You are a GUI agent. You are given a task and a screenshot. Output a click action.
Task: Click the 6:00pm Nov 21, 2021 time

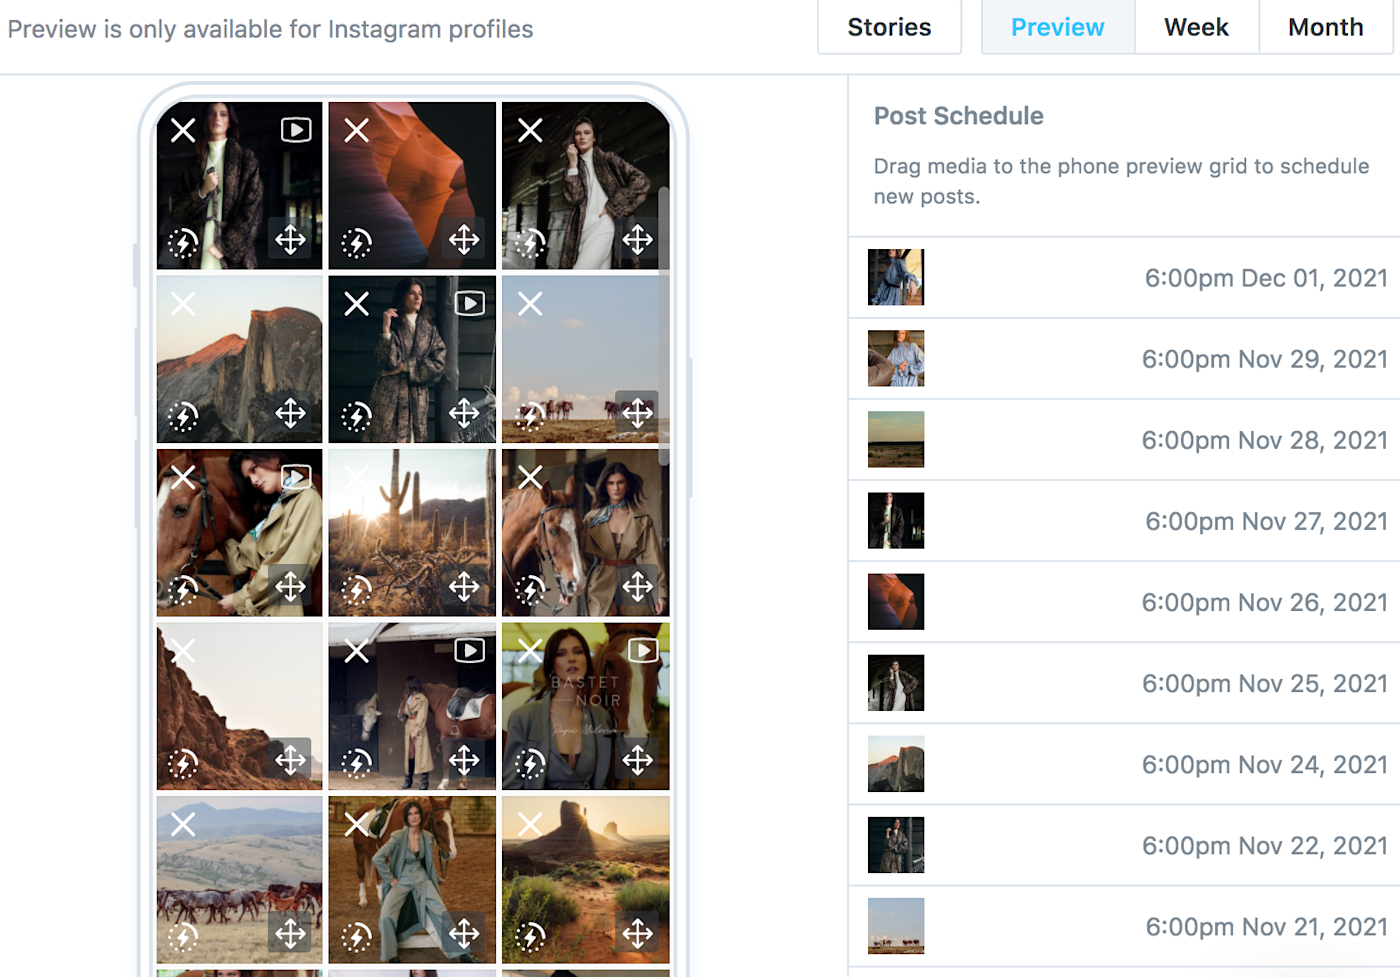pyautogui.click(x=1267, y=927)
